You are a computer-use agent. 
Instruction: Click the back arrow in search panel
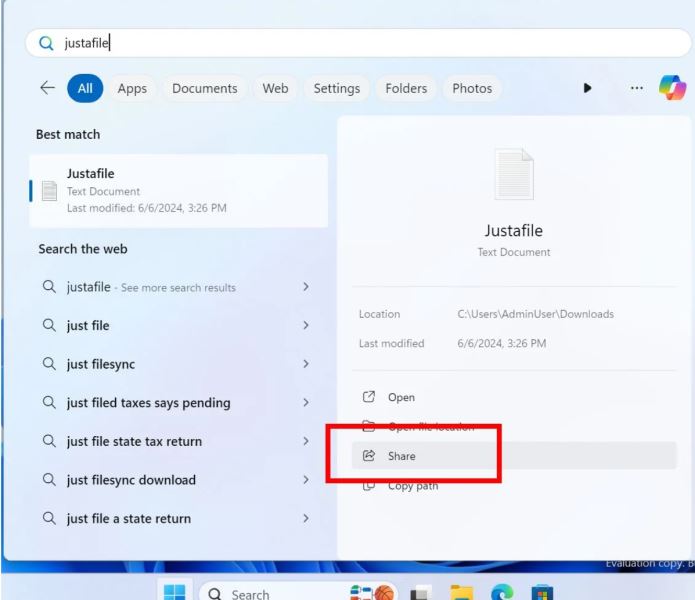click(x=47, y=88)
